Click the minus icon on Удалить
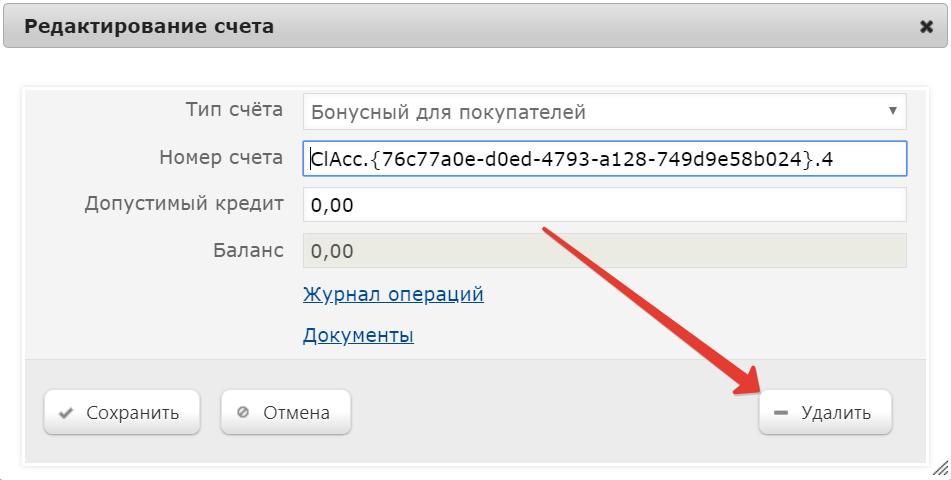Viewport: 951px width, 480px height. (x=781, y=413)
